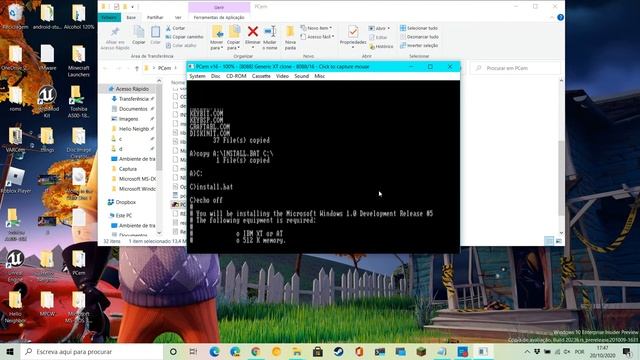Click the file list vertical scrollbar

click(562, 178)
